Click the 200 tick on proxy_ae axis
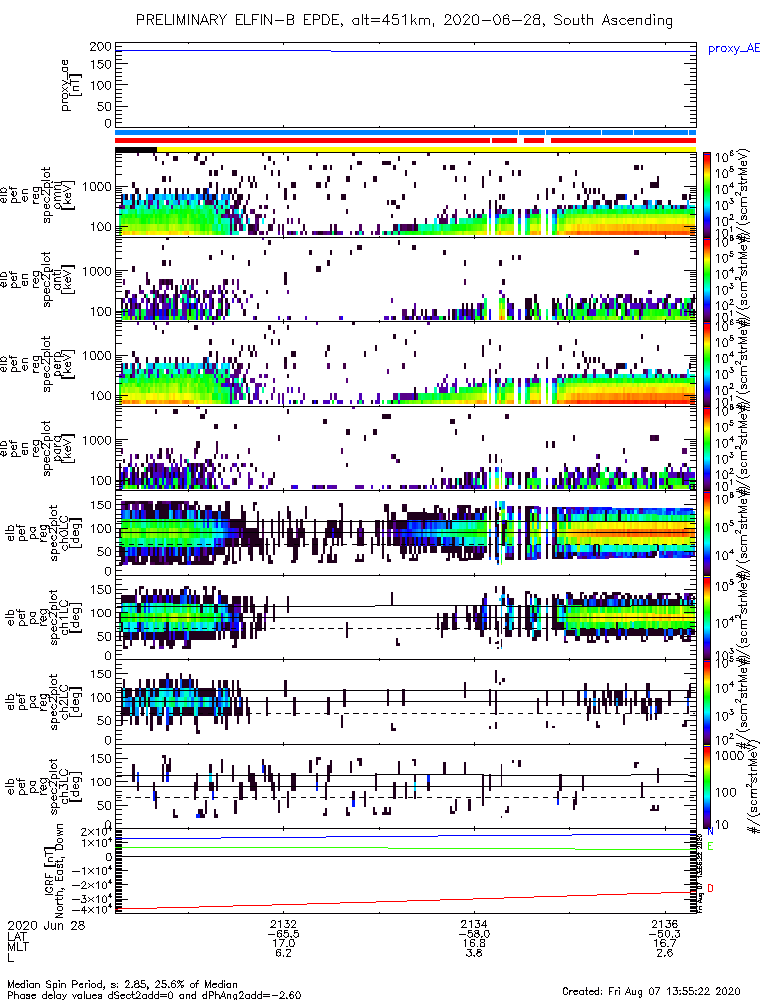The image size is (775, 1000). 101,47
